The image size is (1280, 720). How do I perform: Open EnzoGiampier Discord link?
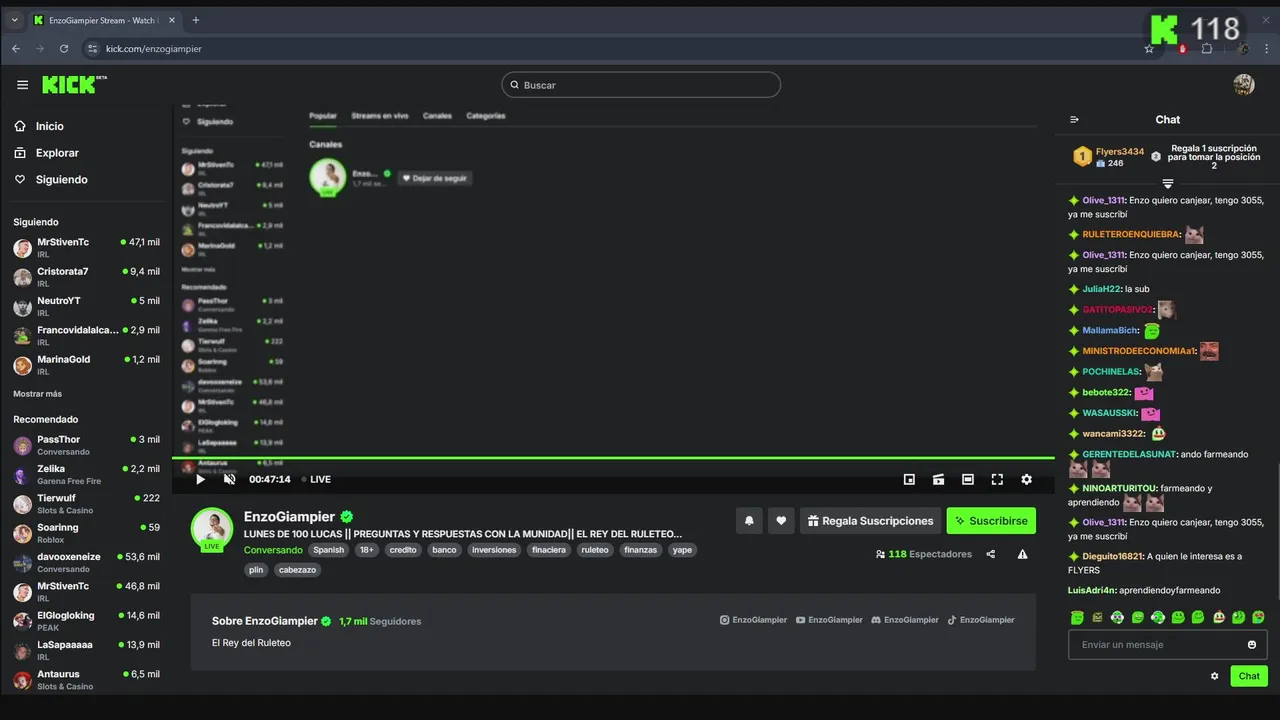pyautogui.click(x=905, y=620)
